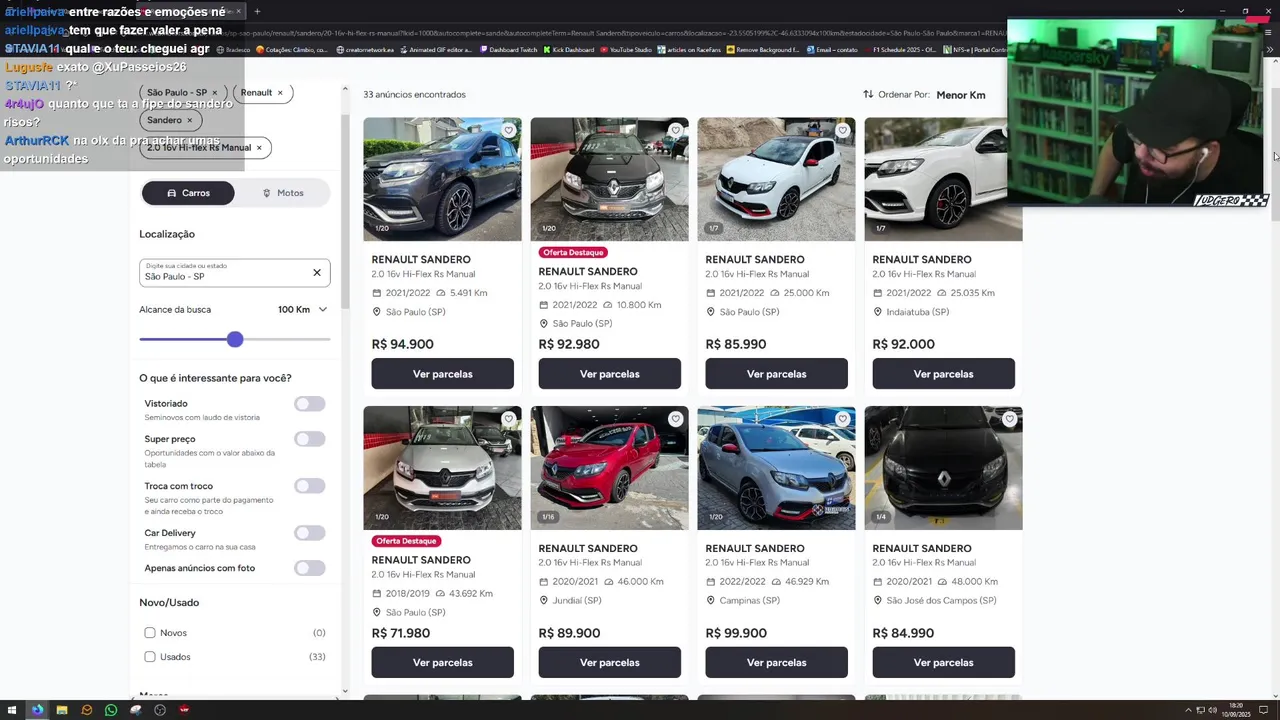Image resolution: width=1280 pixels, height=720 pixels.
Task: Open the Ordenar Por Menor Km dropdown
Action: coord(961,95)
